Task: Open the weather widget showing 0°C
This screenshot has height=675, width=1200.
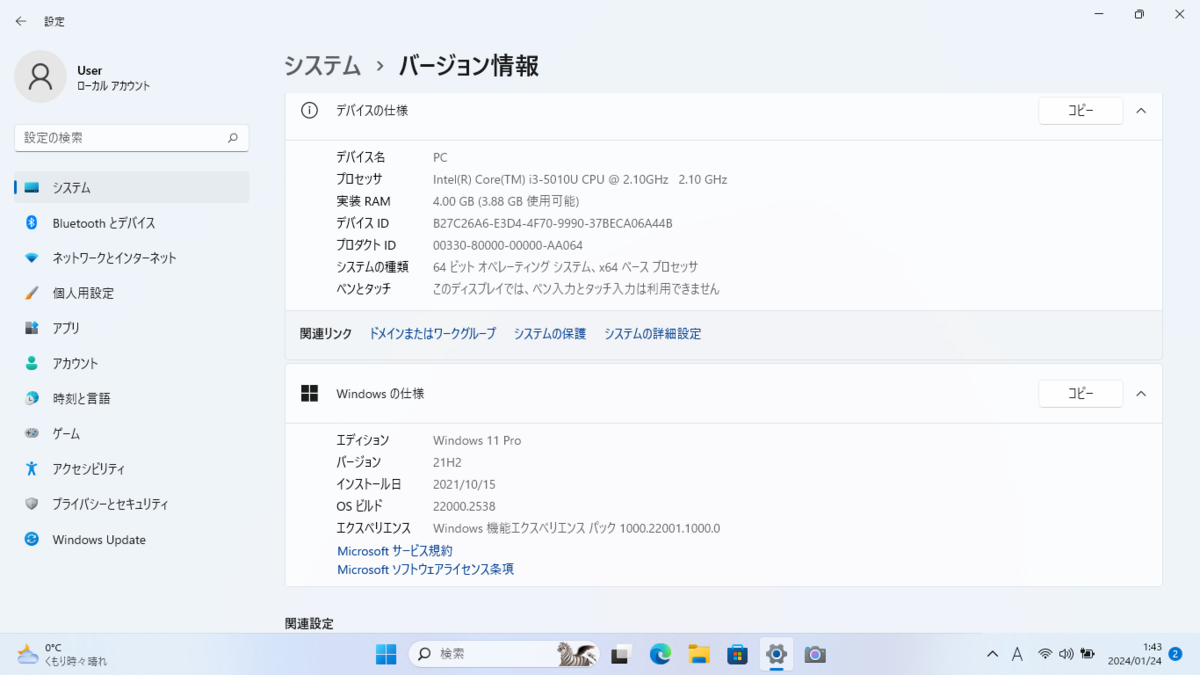Action: (x=62, y=654)
